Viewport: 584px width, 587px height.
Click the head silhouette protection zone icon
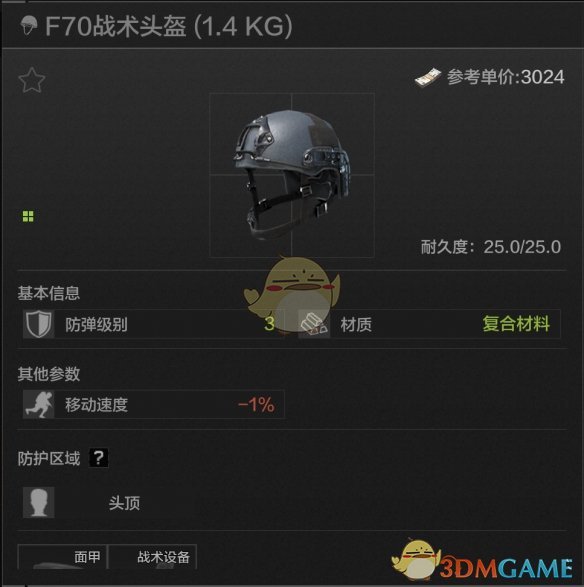39,502
